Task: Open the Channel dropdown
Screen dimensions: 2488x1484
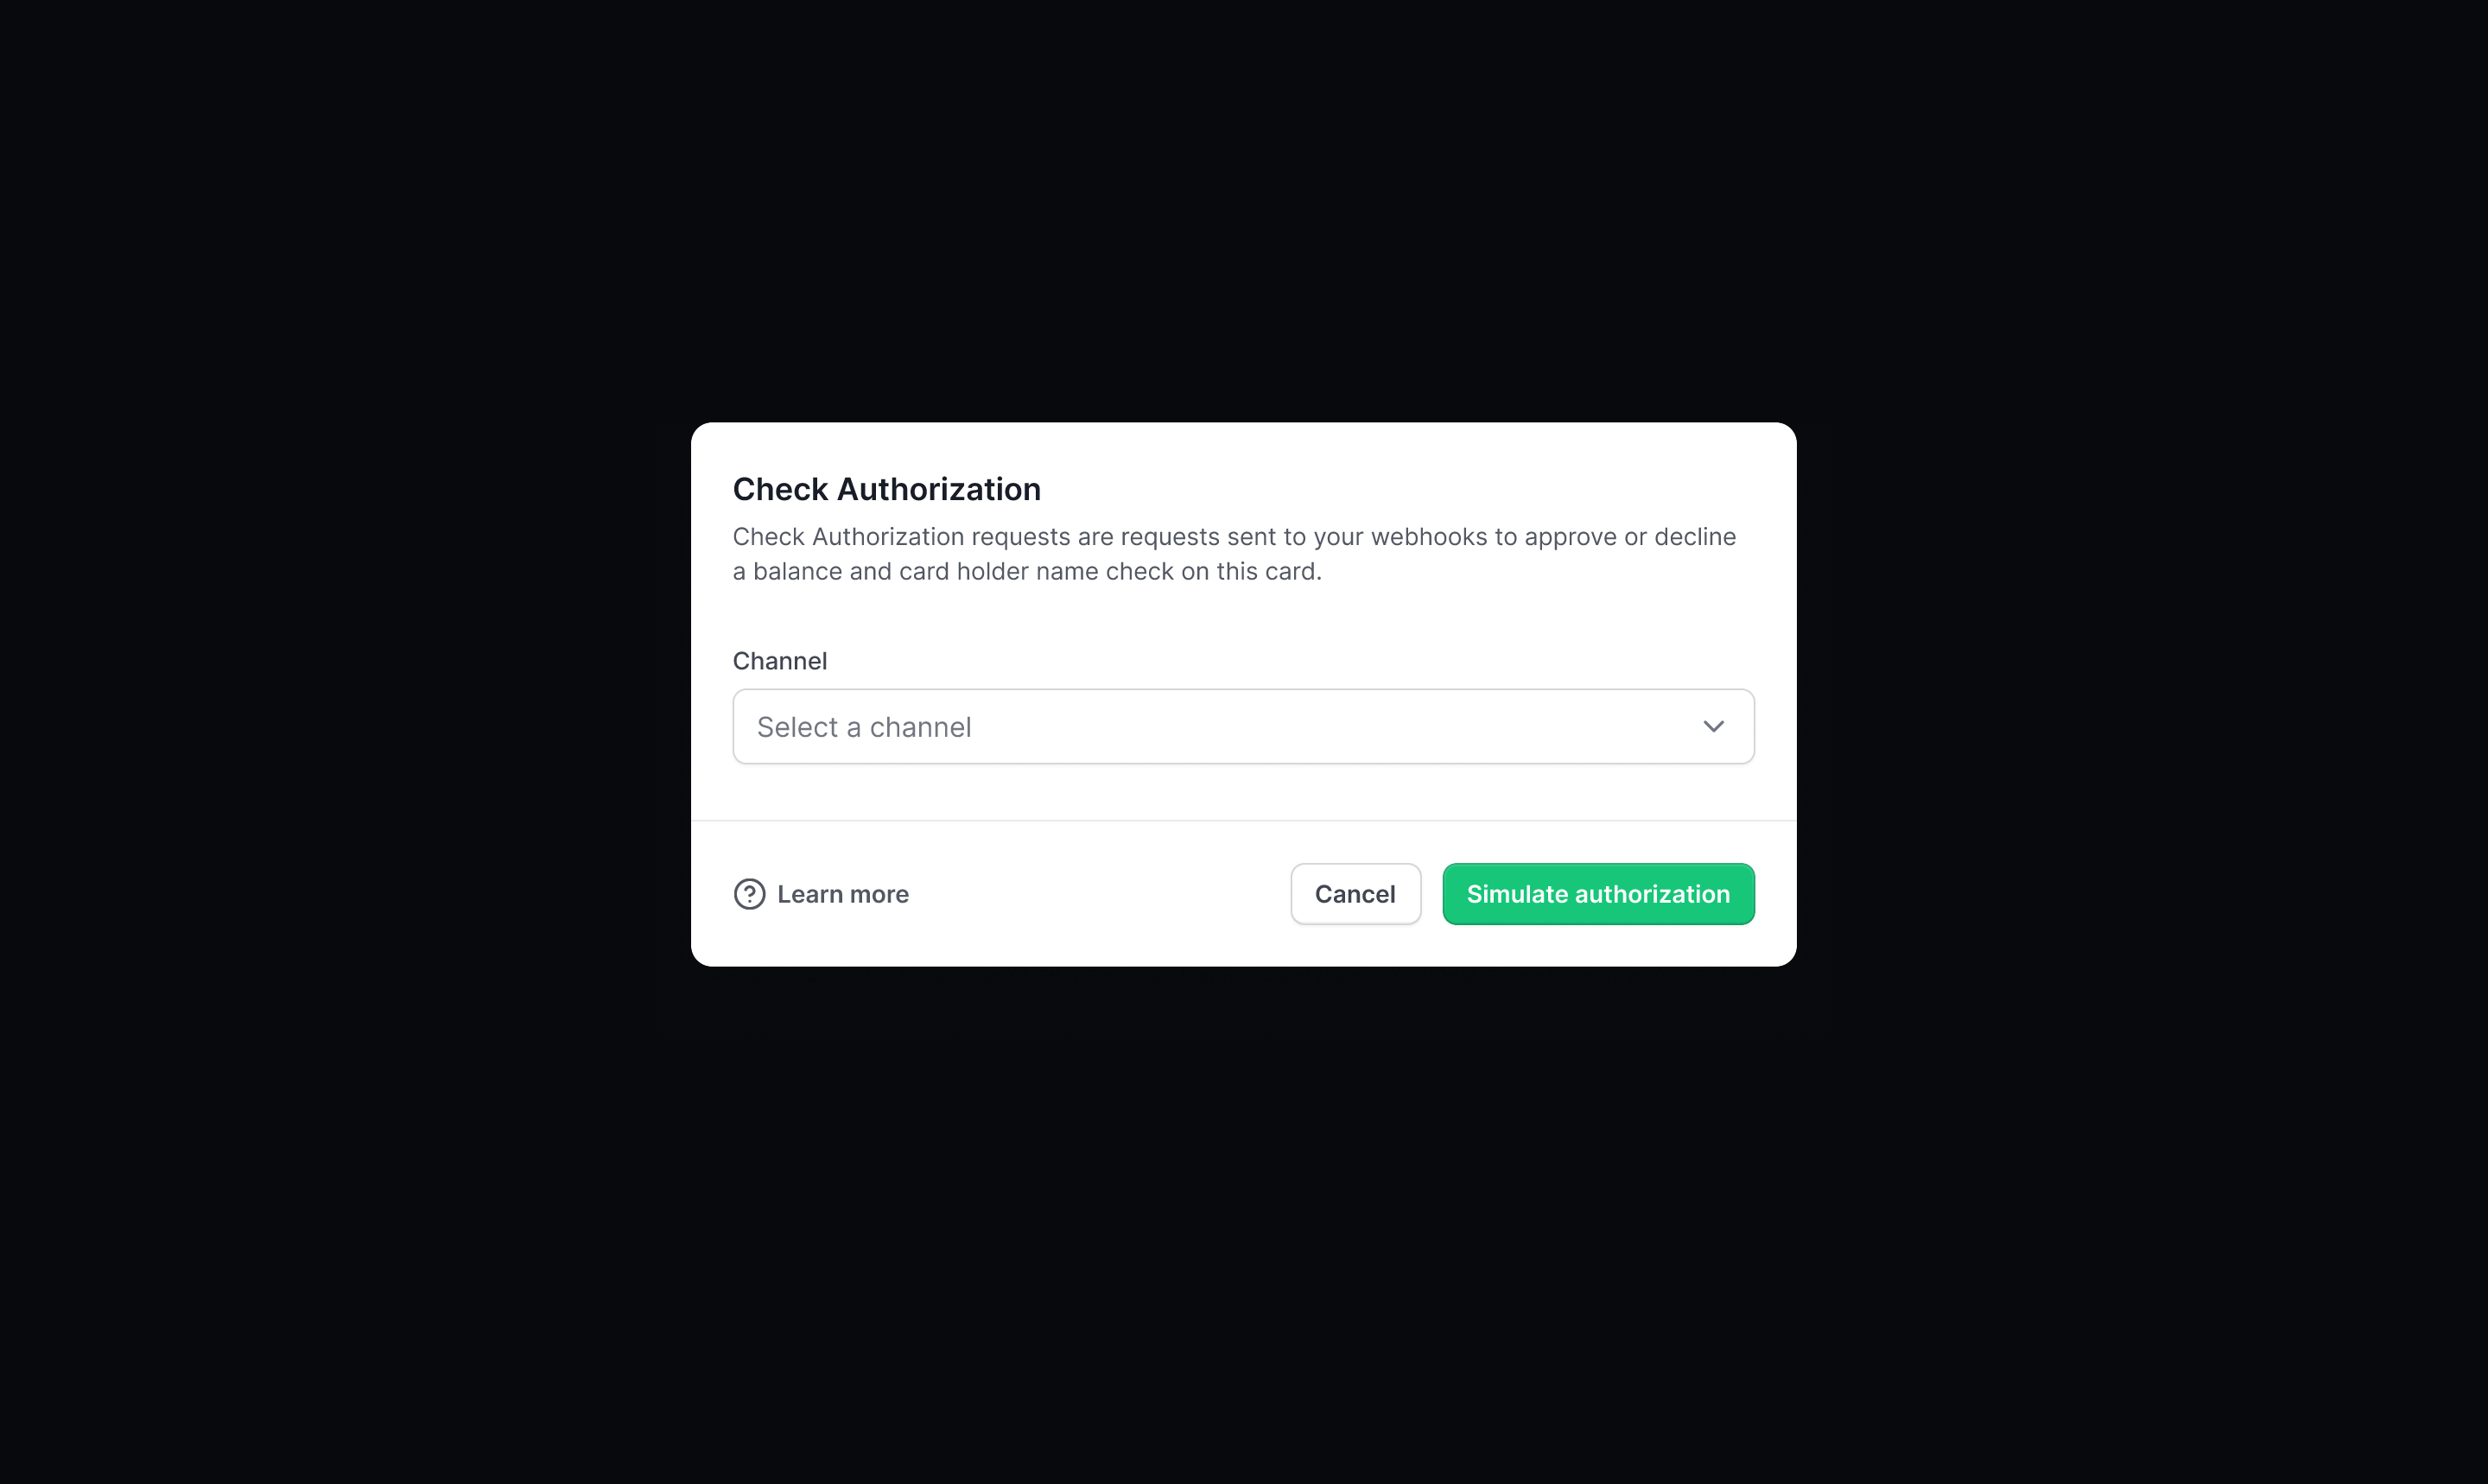Action: (1242, 727)
